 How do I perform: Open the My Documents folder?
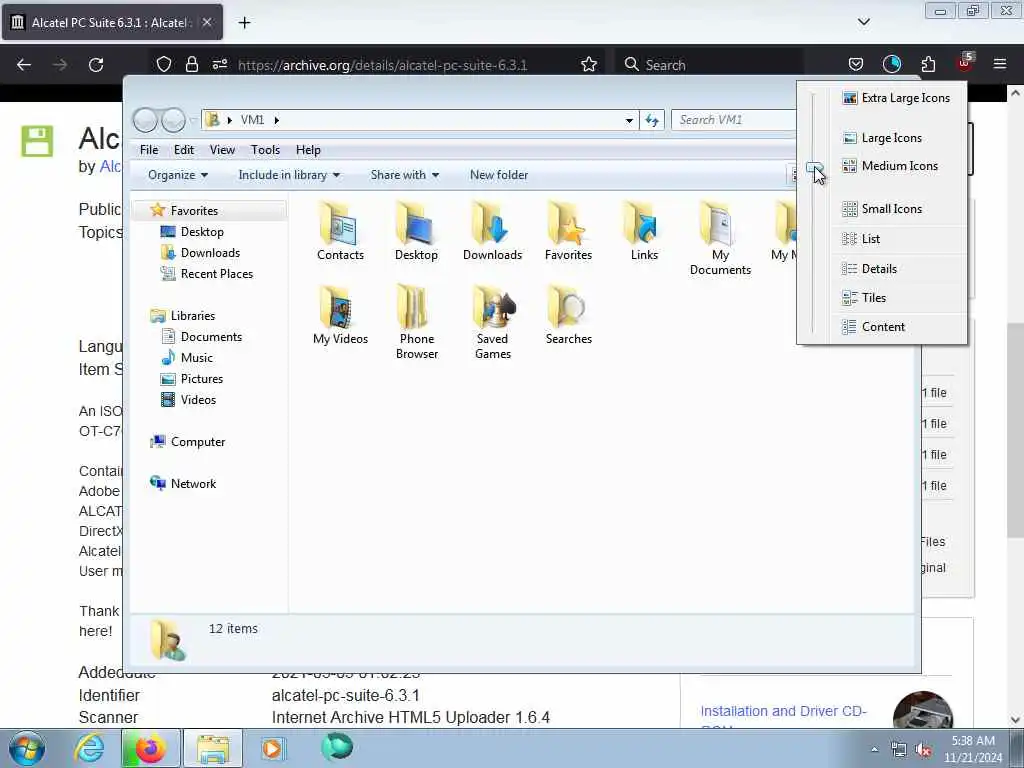720,239
